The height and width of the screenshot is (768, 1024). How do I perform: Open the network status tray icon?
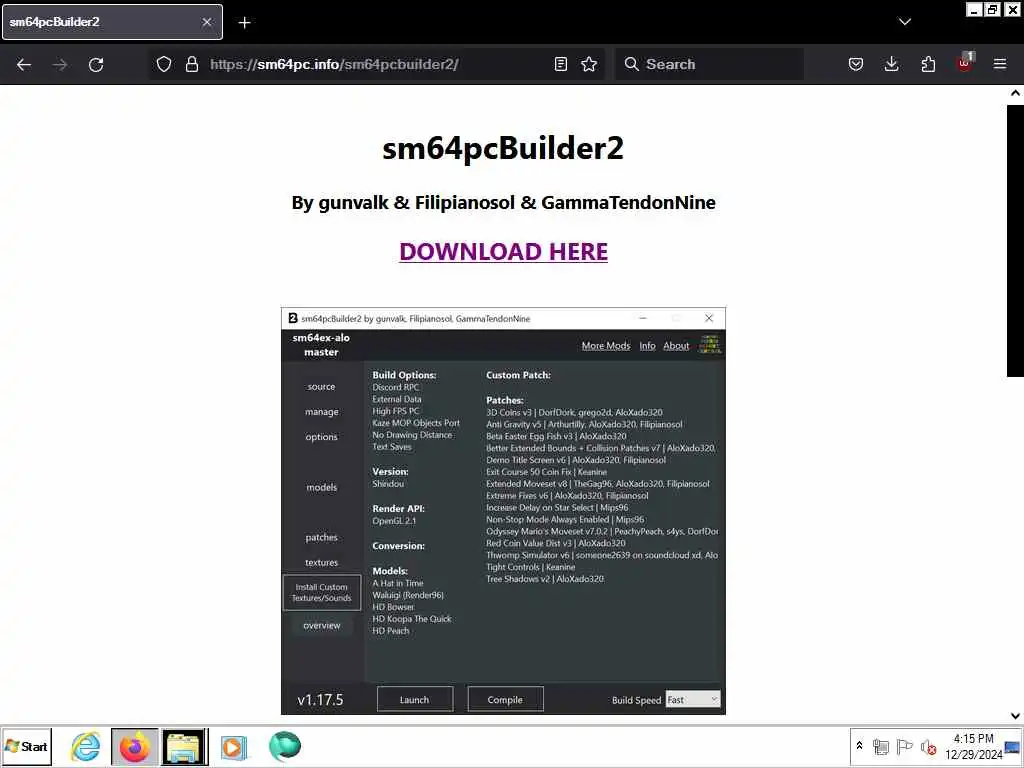[881, 746]
